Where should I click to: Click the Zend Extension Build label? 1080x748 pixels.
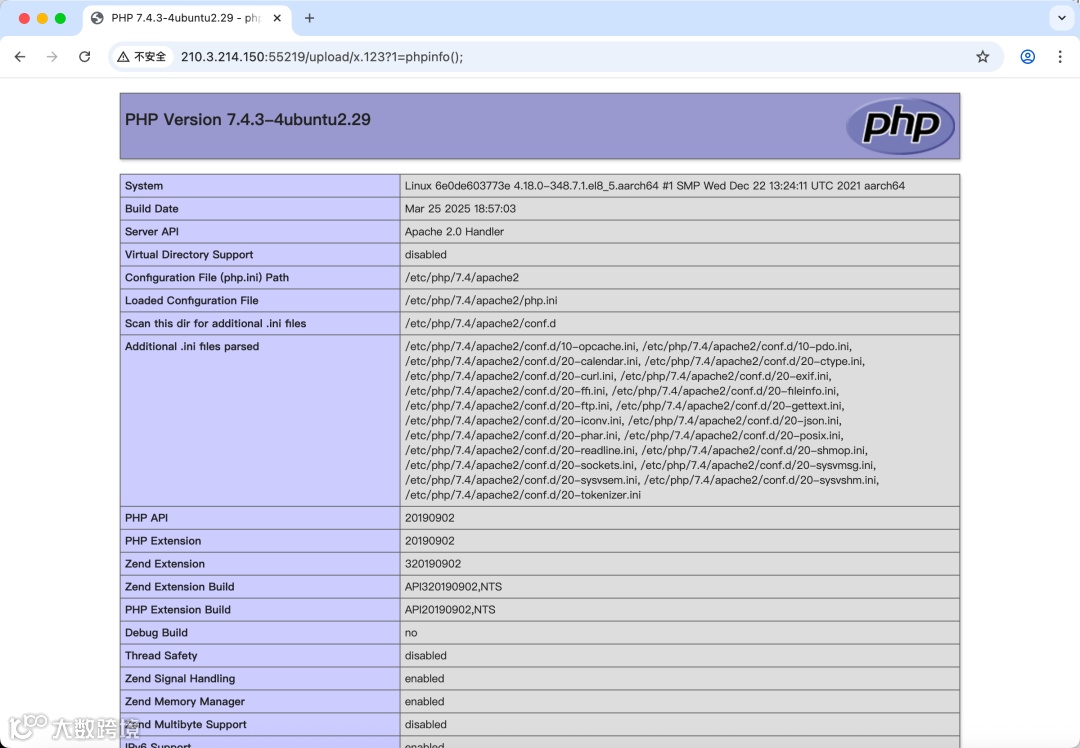[179, 586]
